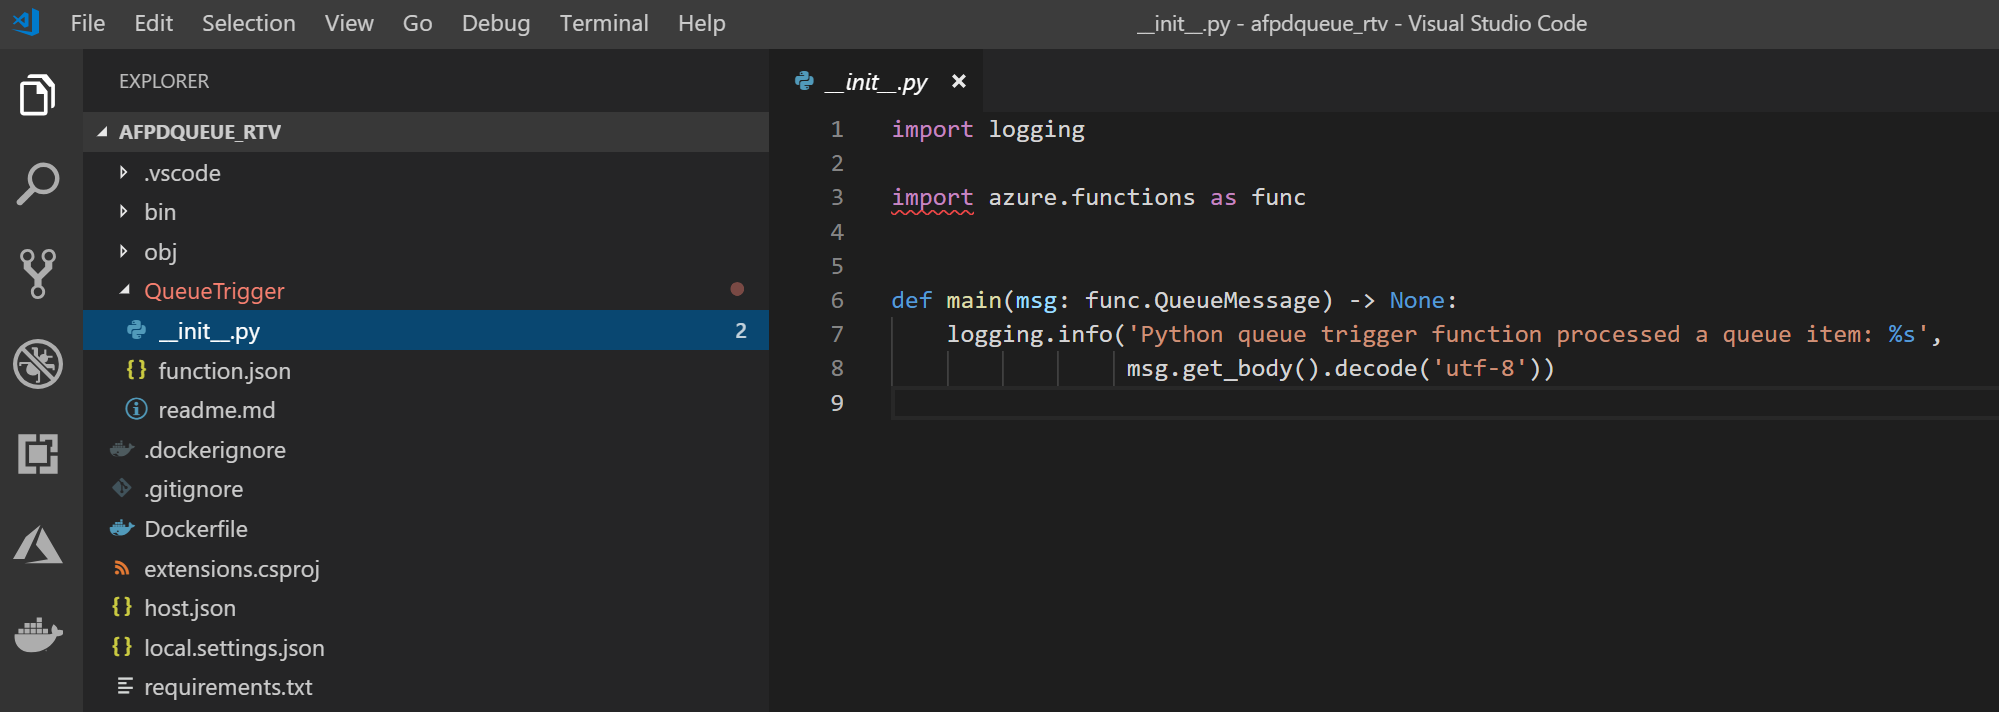Screen dimensions: 1999x712
Task: Close the __init__.py editor tab
Action: coord(959,81)
